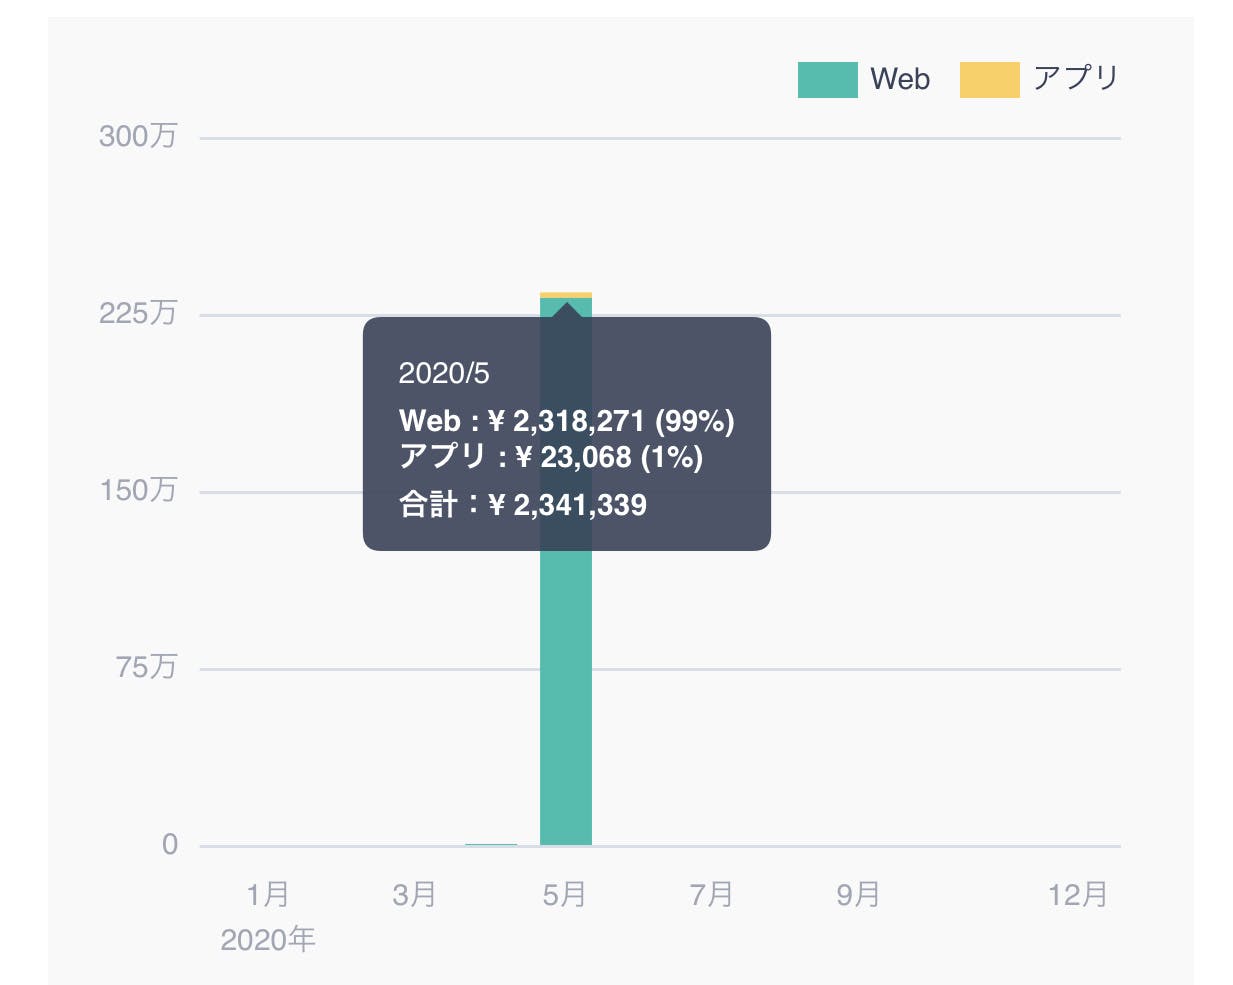Image resolution: width=1233 pixels, height=985 pixels.
Task: Click the 合計 total line in tooltip
Action: pyautogui.click(x=523, y=504)
